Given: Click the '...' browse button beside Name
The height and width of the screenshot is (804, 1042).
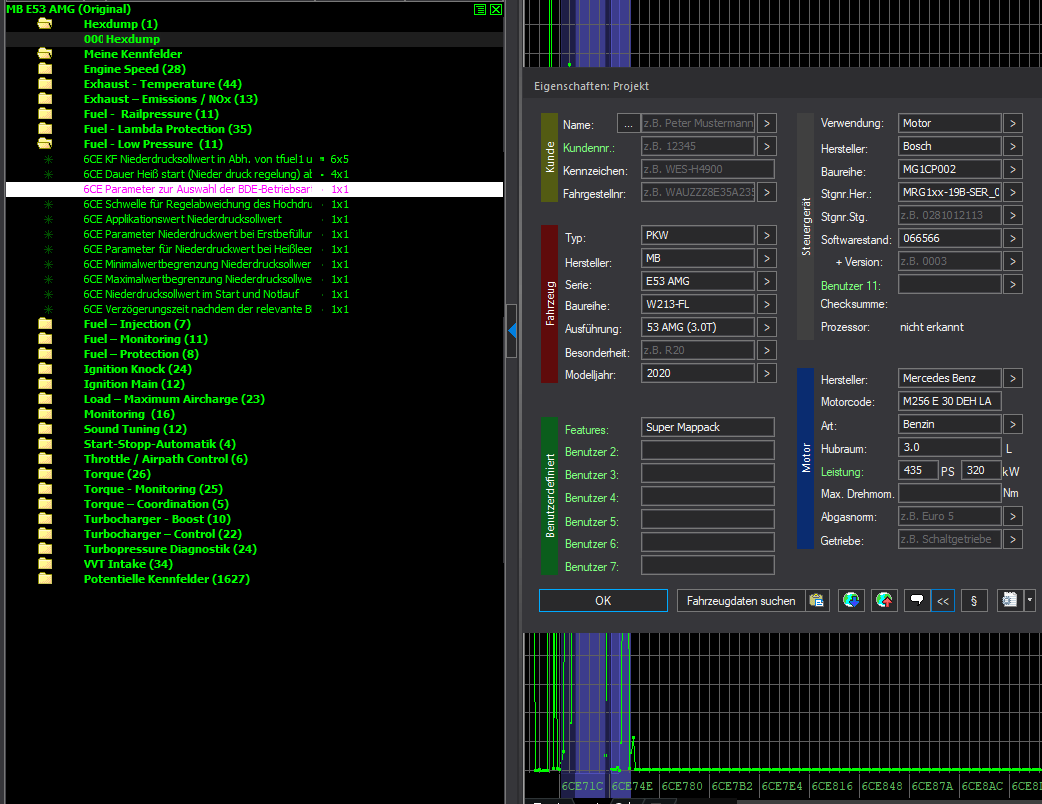Looking at the screenshot, I should pos(627,124).
